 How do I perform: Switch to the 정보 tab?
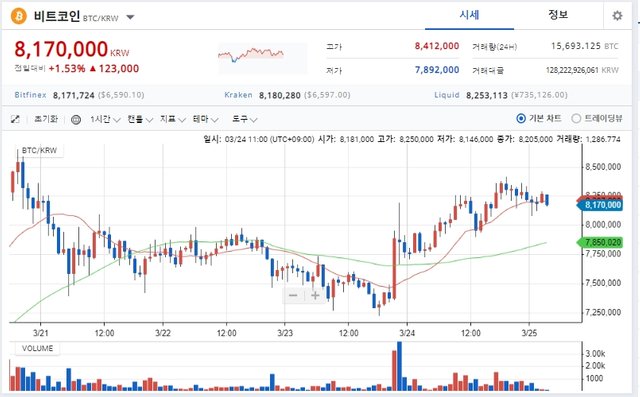coord(558,15)
